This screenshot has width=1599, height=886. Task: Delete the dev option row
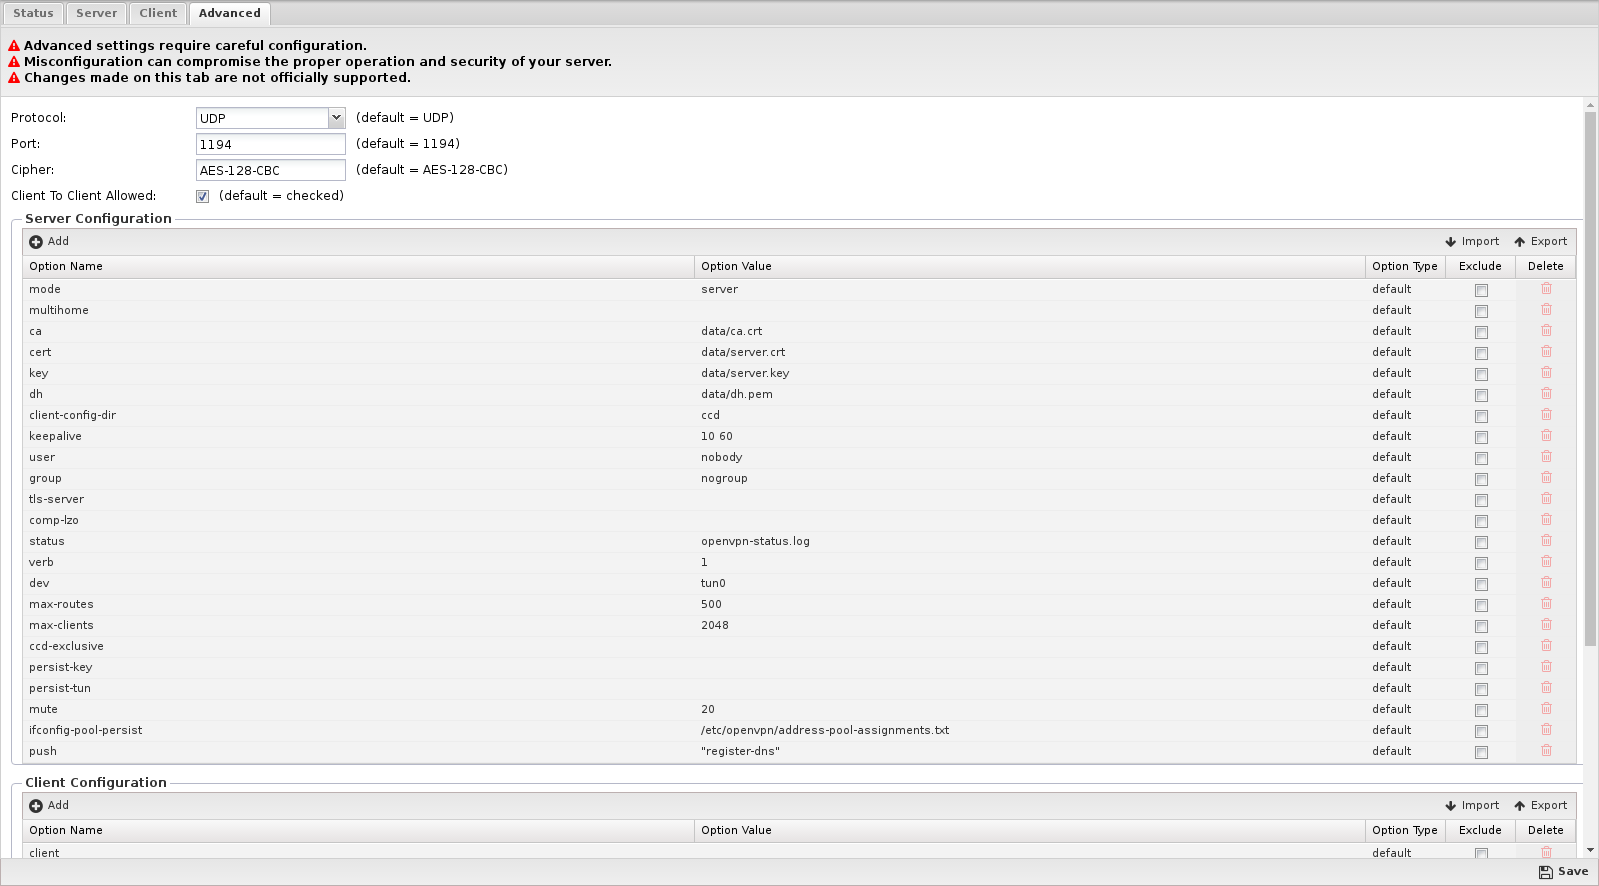click(1546, 583)
